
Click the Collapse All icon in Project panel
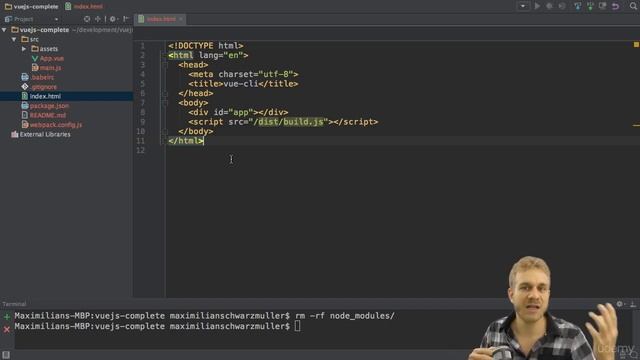pyautogui.click(x=98, y=19)
